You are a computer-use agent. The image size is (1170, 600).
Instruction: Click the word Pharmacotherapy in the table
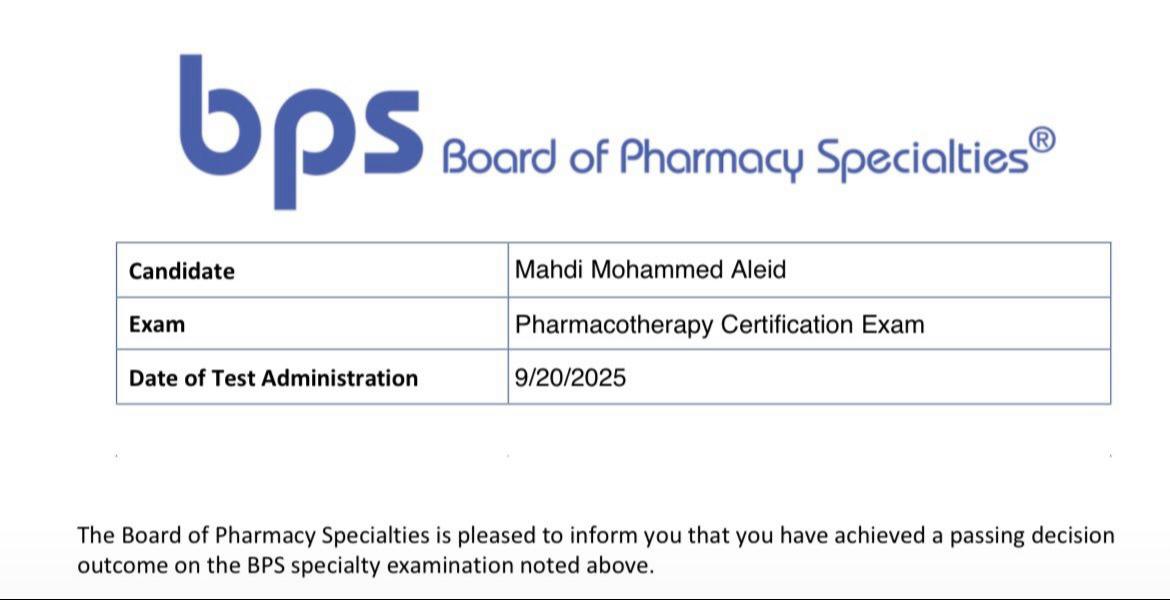[614, 325]
